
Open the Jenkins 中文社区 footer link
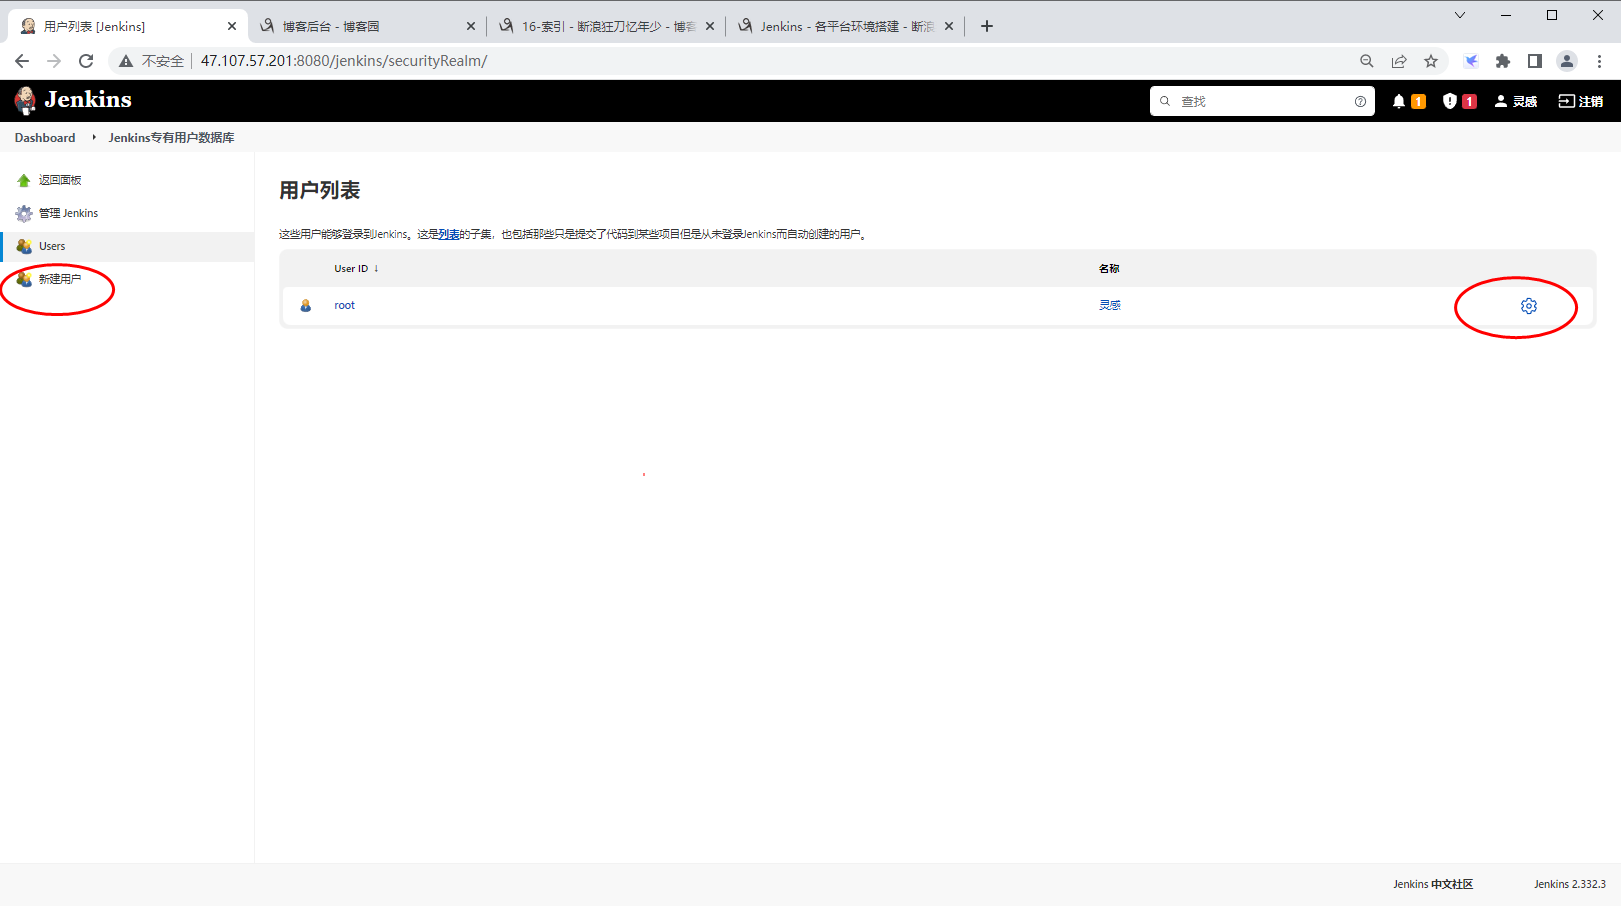point(1433,884)
